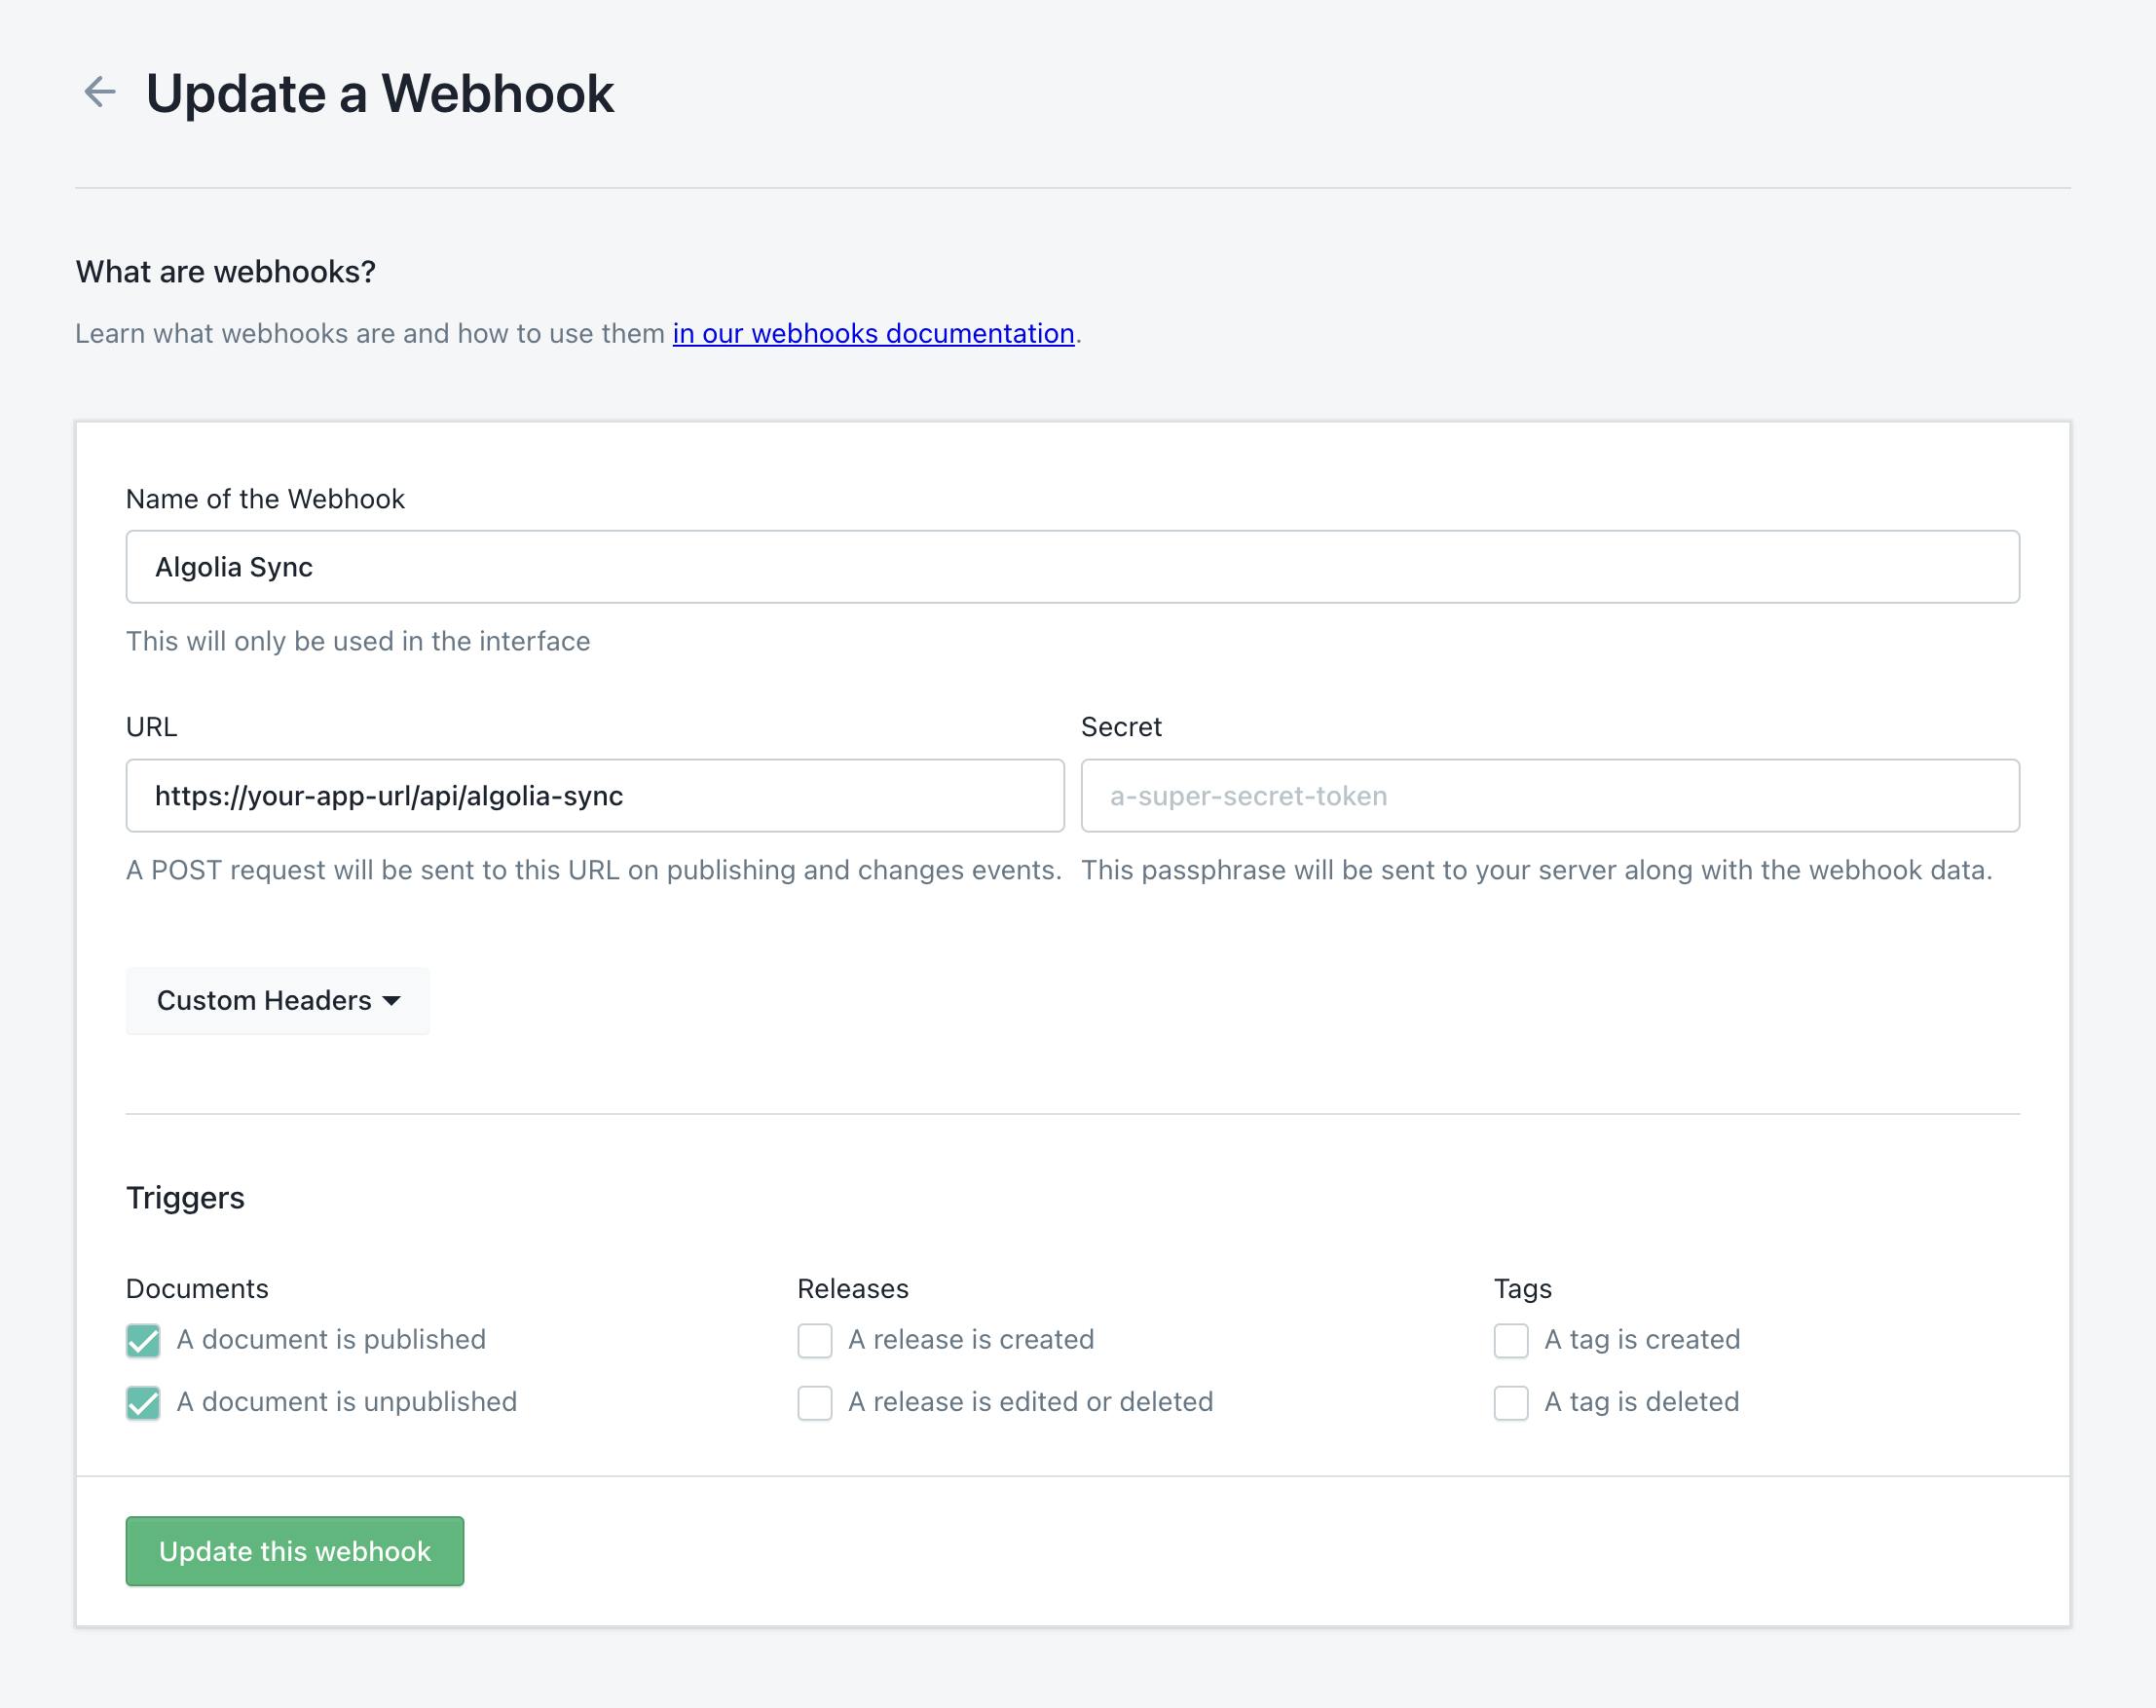This screenshot has height=1708, width=2156.
Task: Click the 'A release is created' label
Action: [x=971, y=1340]
